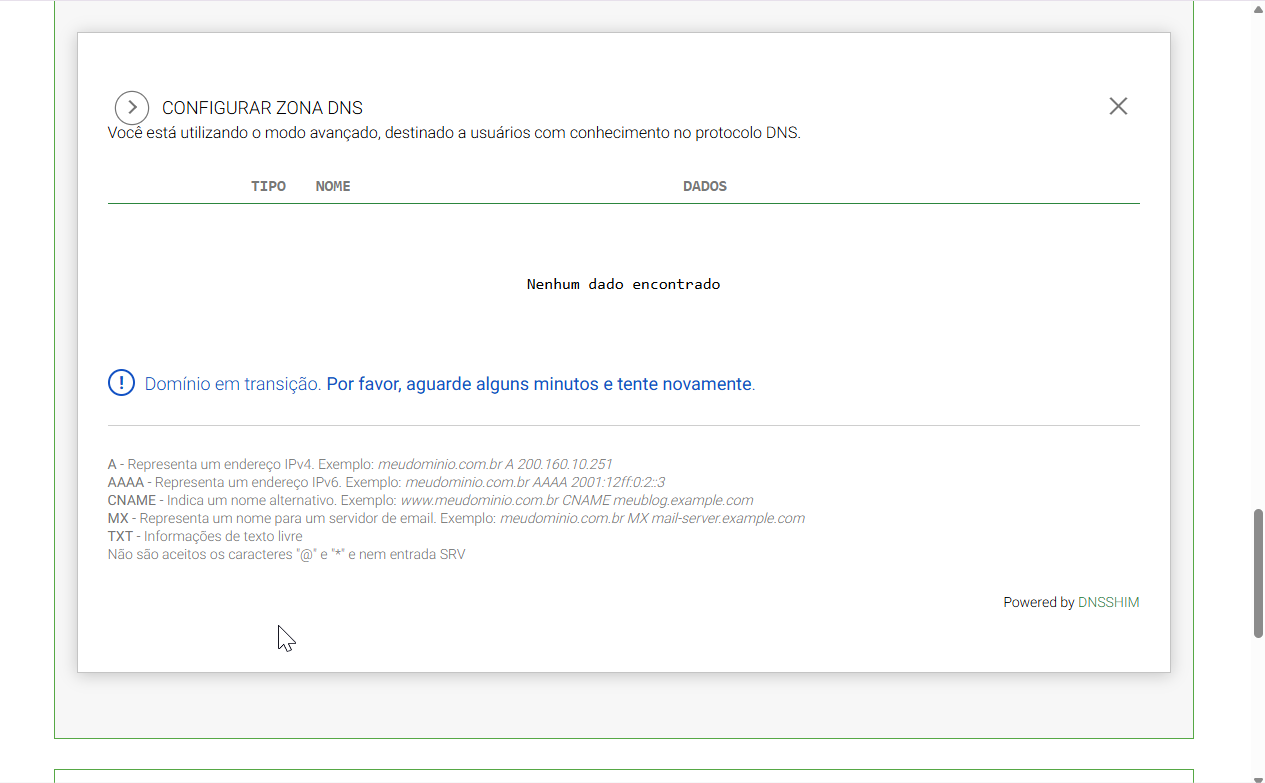Click the exclamation warning icon near Domínio em transição
1265x783 pixels.
click(121, 382)
